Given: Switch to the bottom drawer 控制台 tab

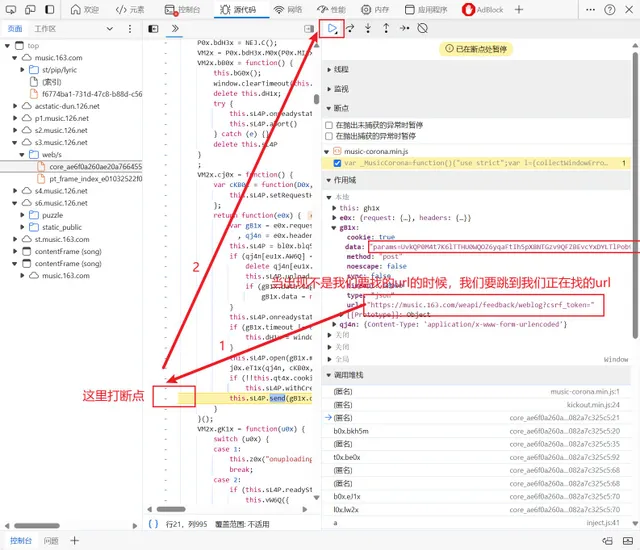Looking at the screenshot, I should [20, 541].
